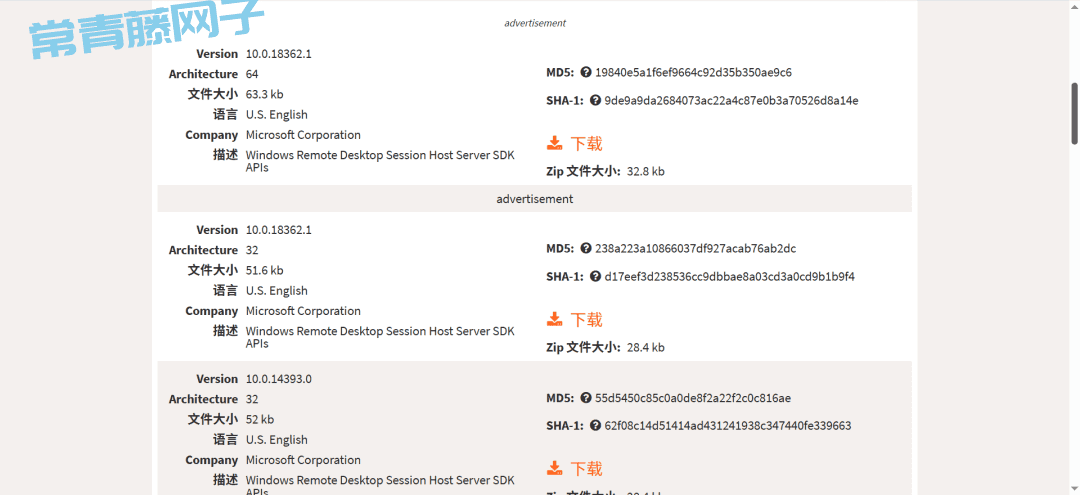Click the Zip 文件大小 28.4 kb text
Viewport: 1080px width, 495px height.
(605, 348)
